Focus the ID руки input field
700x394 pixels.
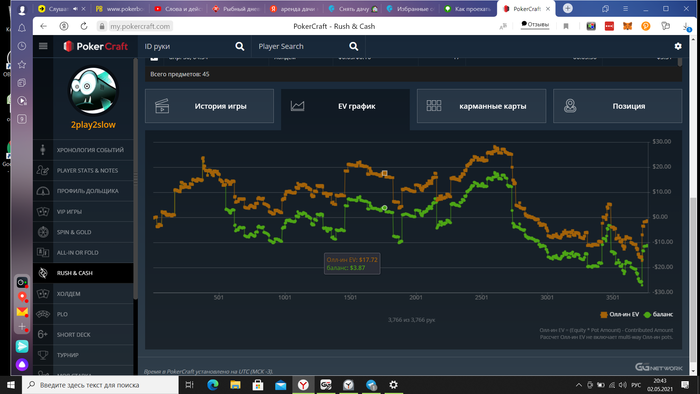pos(188,46)
